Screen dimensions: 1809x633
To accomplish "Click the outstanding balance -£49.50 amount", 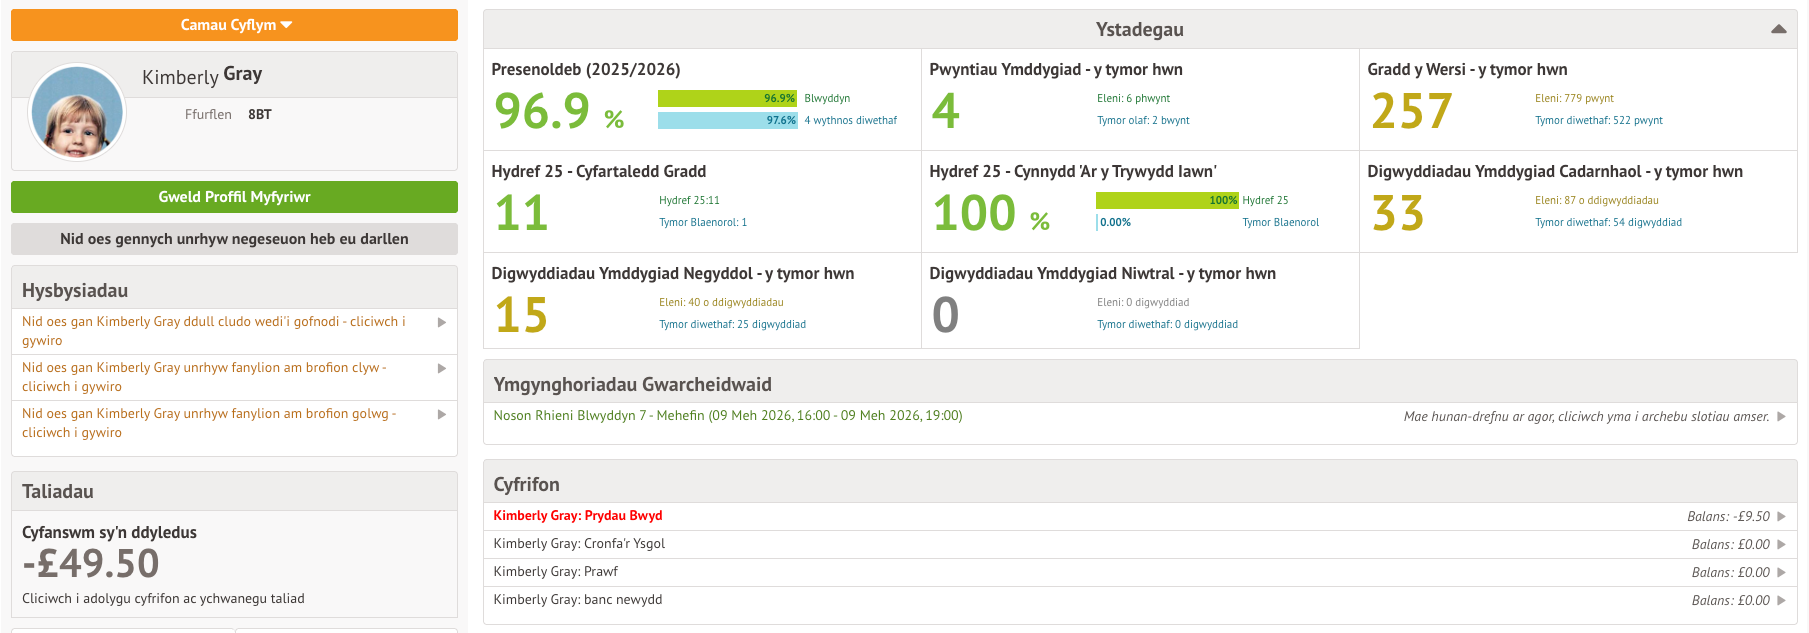I will pos(91,564).
